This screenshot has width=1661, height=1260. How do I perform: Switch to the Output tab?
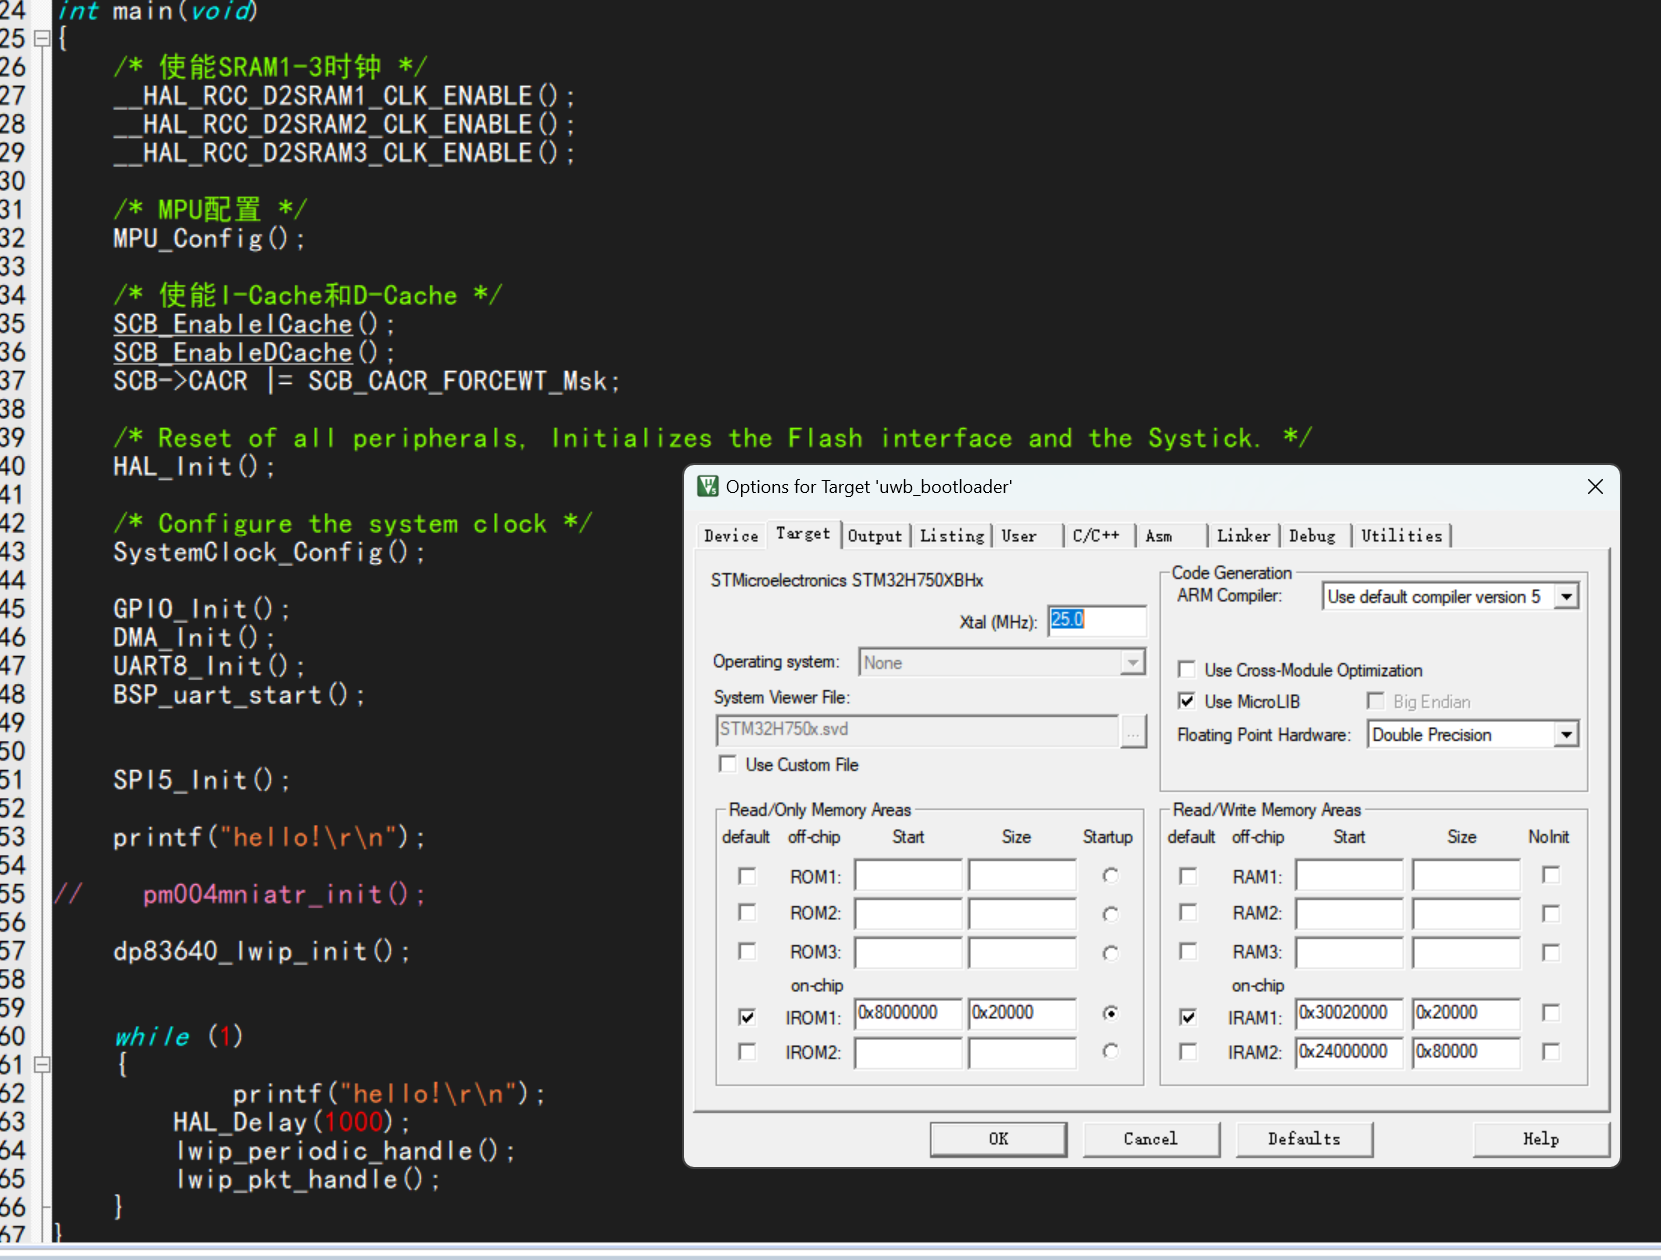tap(875, 536)
